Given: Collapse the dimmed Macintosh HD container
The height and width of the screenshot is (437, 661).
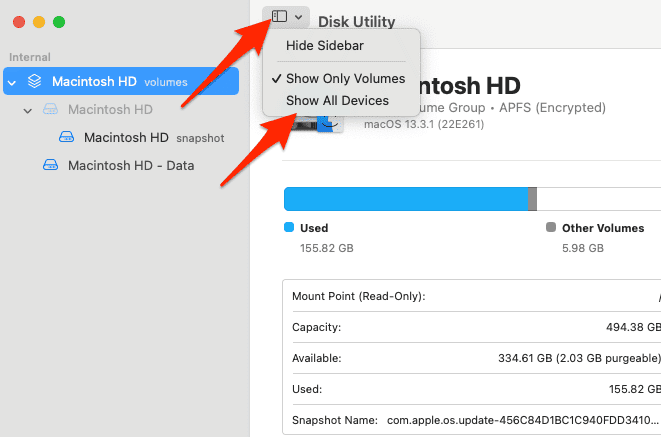Looking at the screenshot, I should 28,110.
